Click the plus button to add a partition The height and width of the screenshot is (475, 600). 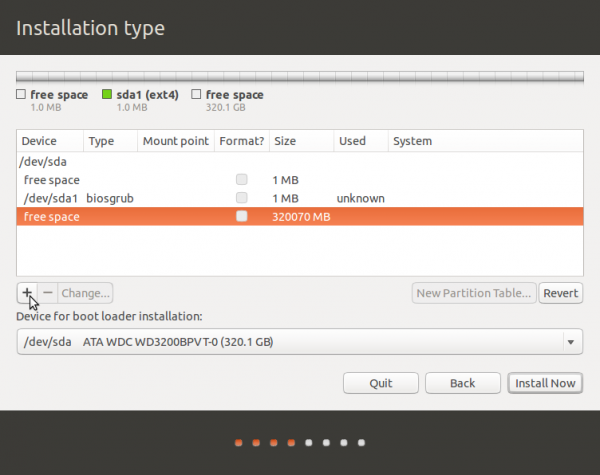(27, 293)
